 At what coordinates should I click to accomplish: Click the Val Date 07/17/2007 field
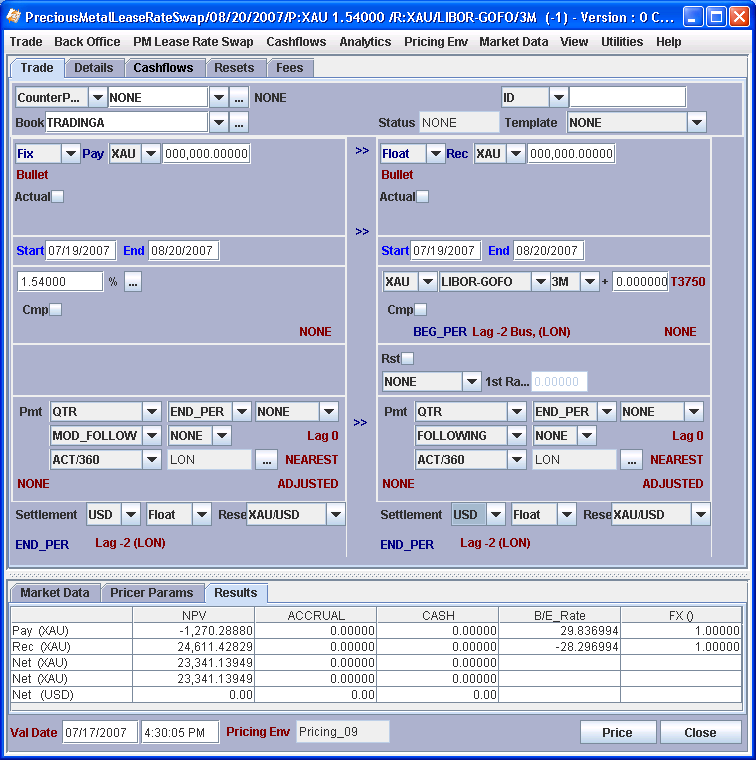pyautogui.click(x=100, y=732)
